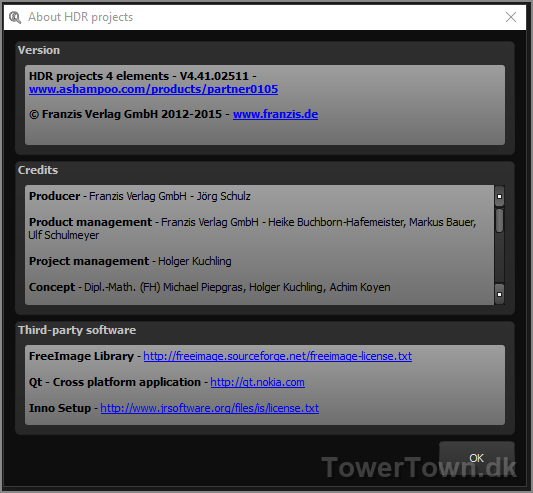Open the qt.nokia.com link
The image size is (533, 493).
257,382
